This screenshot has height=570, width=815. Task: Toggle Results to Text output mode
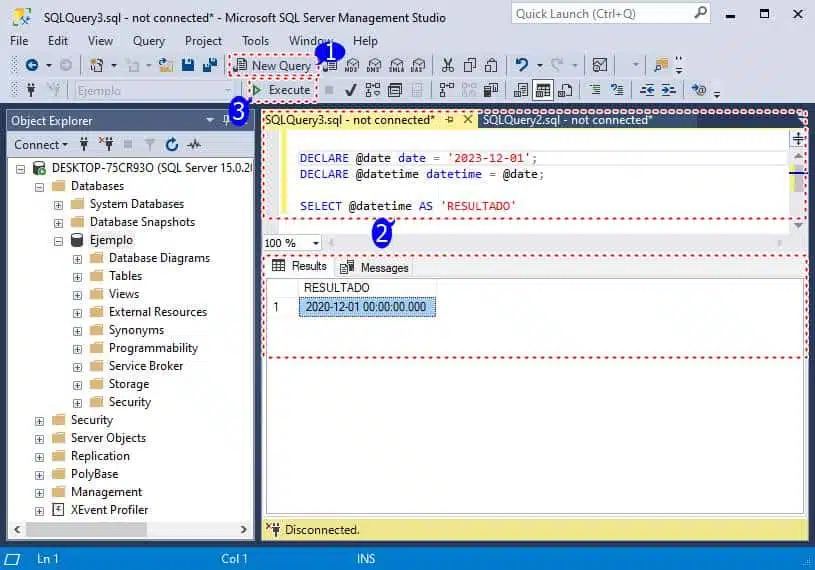520,90
